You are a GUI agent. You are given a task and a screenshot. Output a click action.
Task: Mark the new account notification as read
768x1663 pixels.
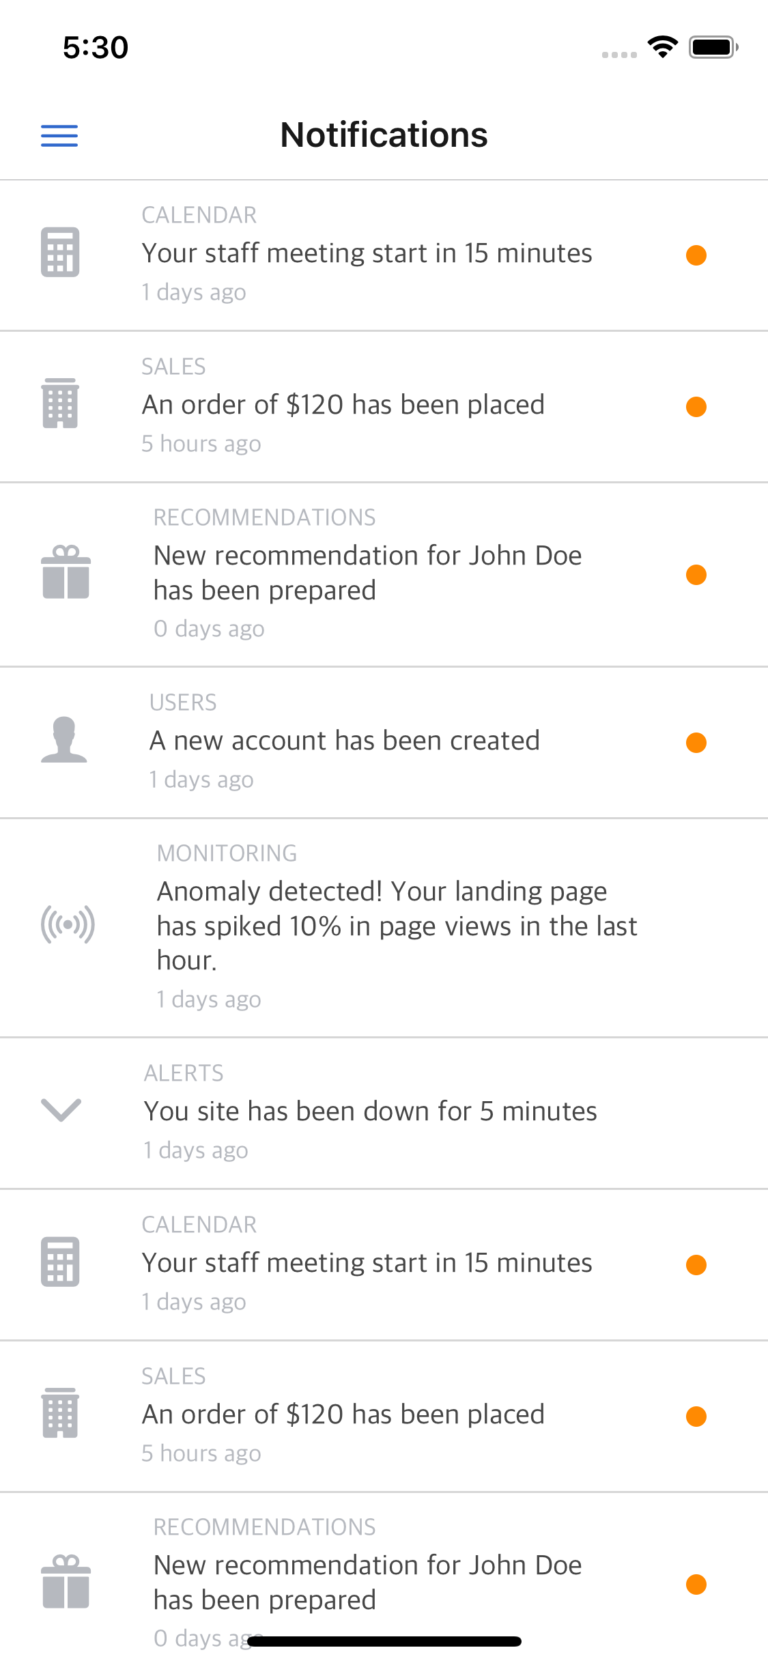coord(696,742)
